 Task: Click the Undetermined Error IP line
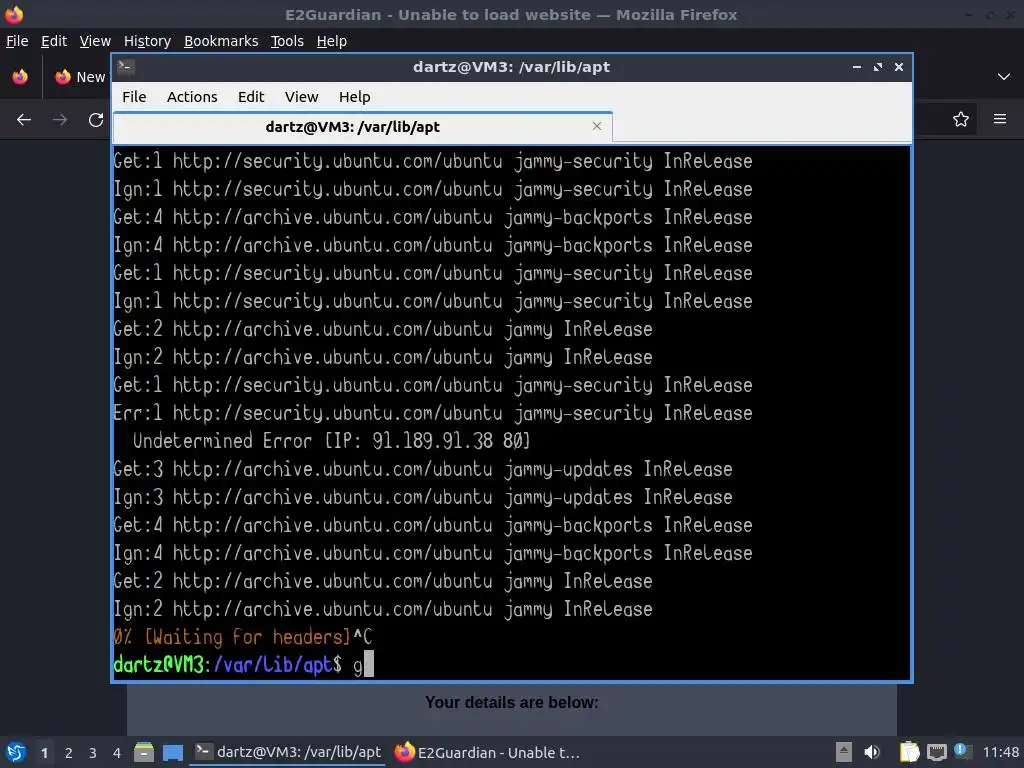click(331, 441)
